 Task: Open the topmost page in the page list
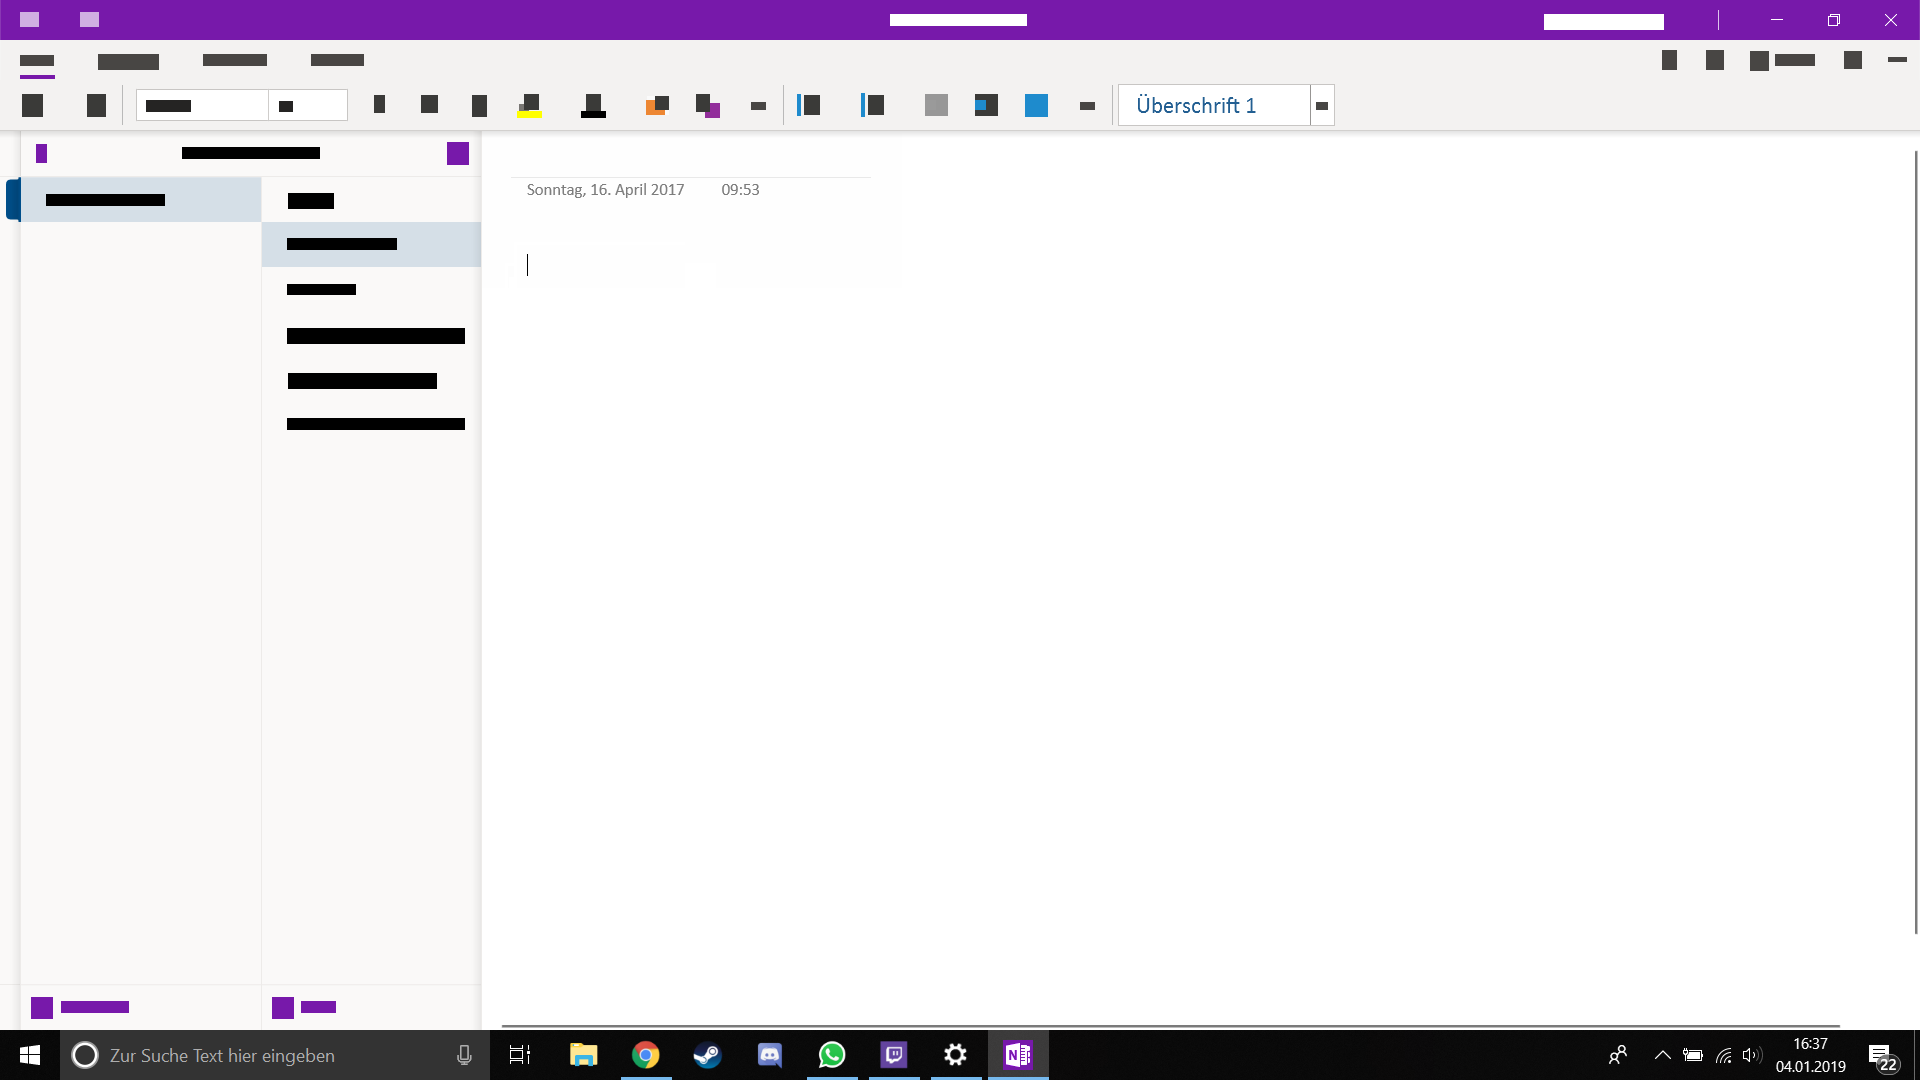tap(371, 200)
